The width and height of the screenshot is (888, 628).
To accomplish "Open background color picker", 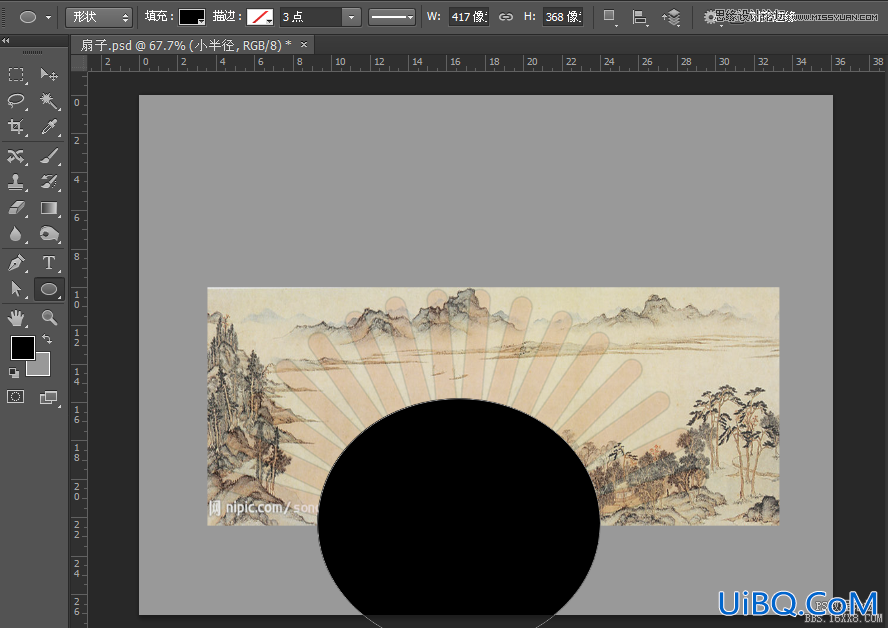I will pyautogui.click(x=42, y=368).
